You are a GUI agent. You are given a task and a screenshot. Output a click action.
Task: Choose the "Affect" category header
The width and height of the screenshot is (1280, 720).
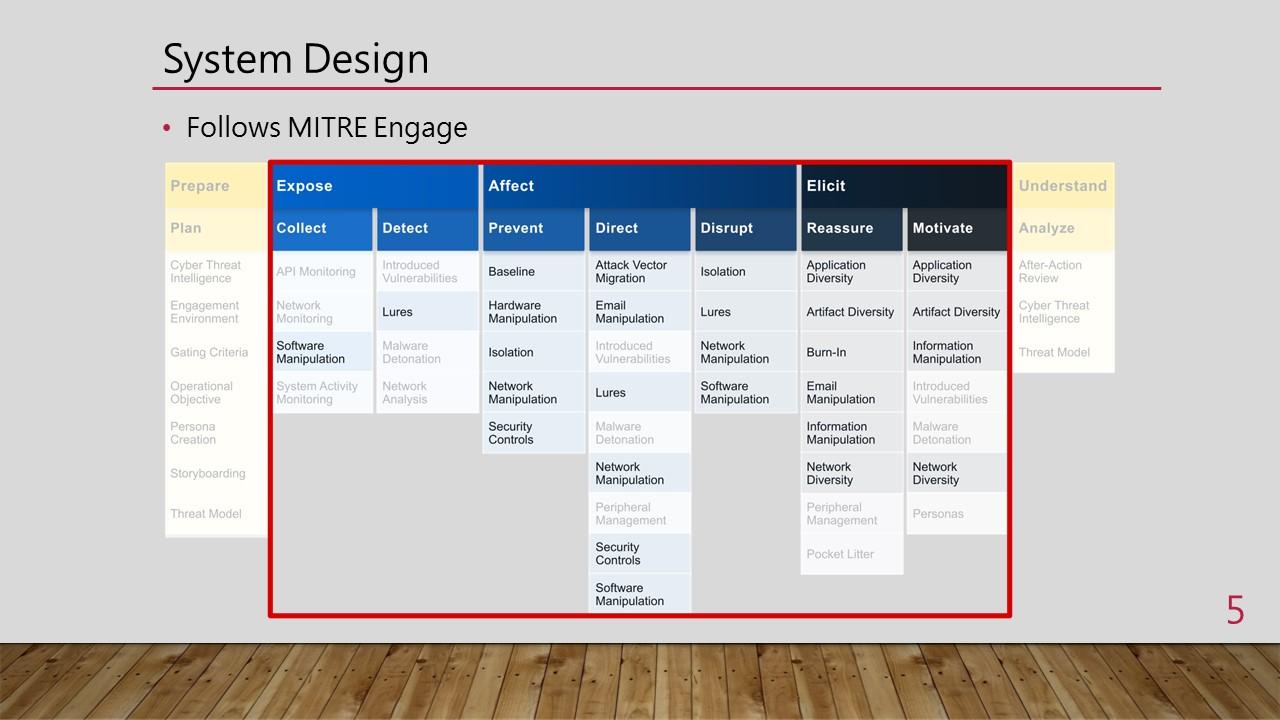click(638, 186)
